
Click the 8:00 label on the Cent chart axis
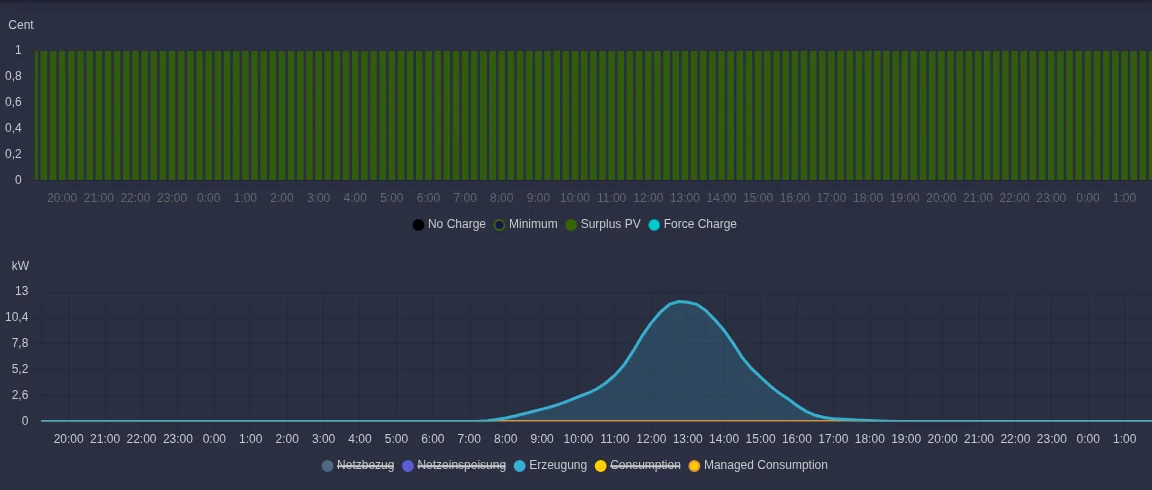tap(501, 198)
